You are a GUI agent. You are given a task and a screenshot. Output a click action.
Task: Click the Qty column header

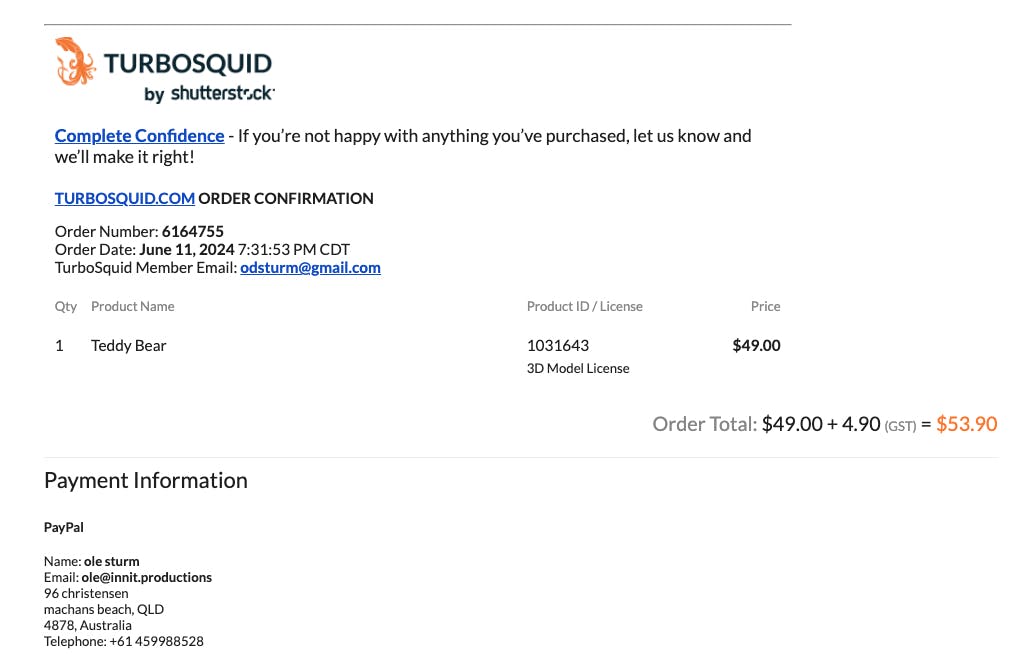[66, 306]
